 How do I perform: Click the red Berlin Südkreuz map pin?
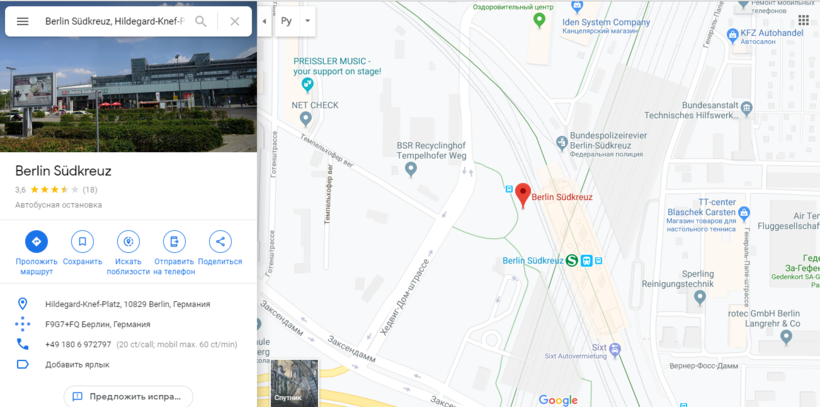[x=523, y=196]
